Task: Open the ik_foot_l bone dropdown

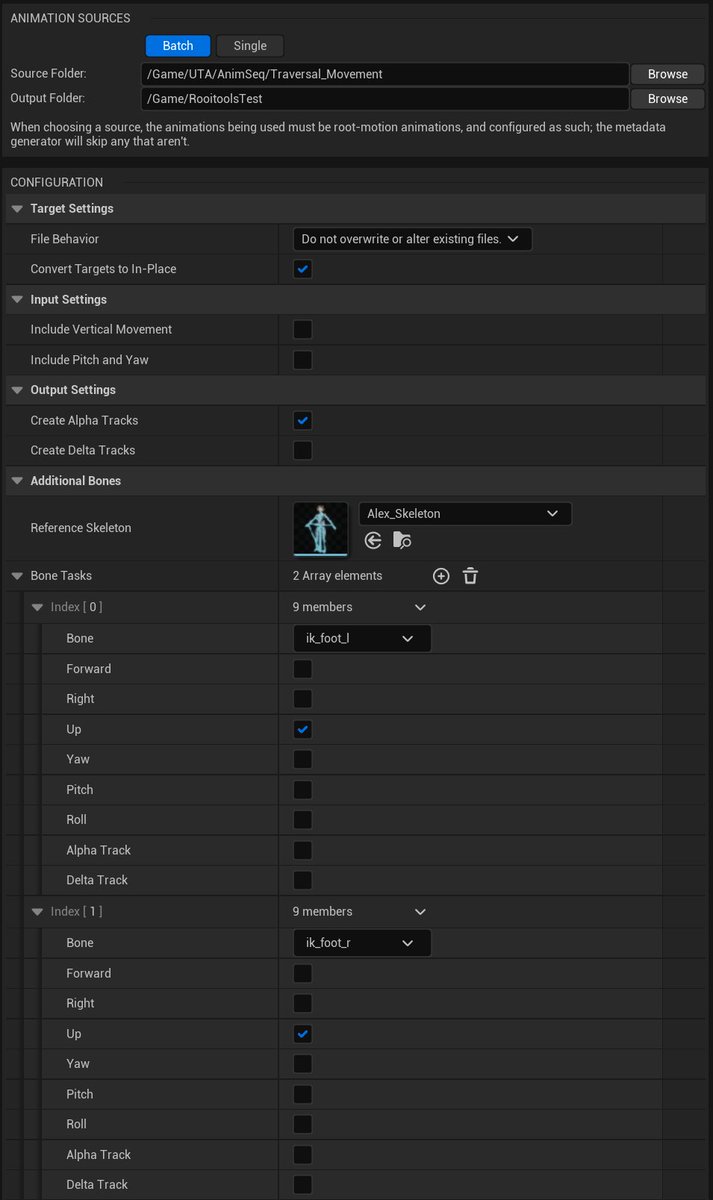Action: point(362,638)
